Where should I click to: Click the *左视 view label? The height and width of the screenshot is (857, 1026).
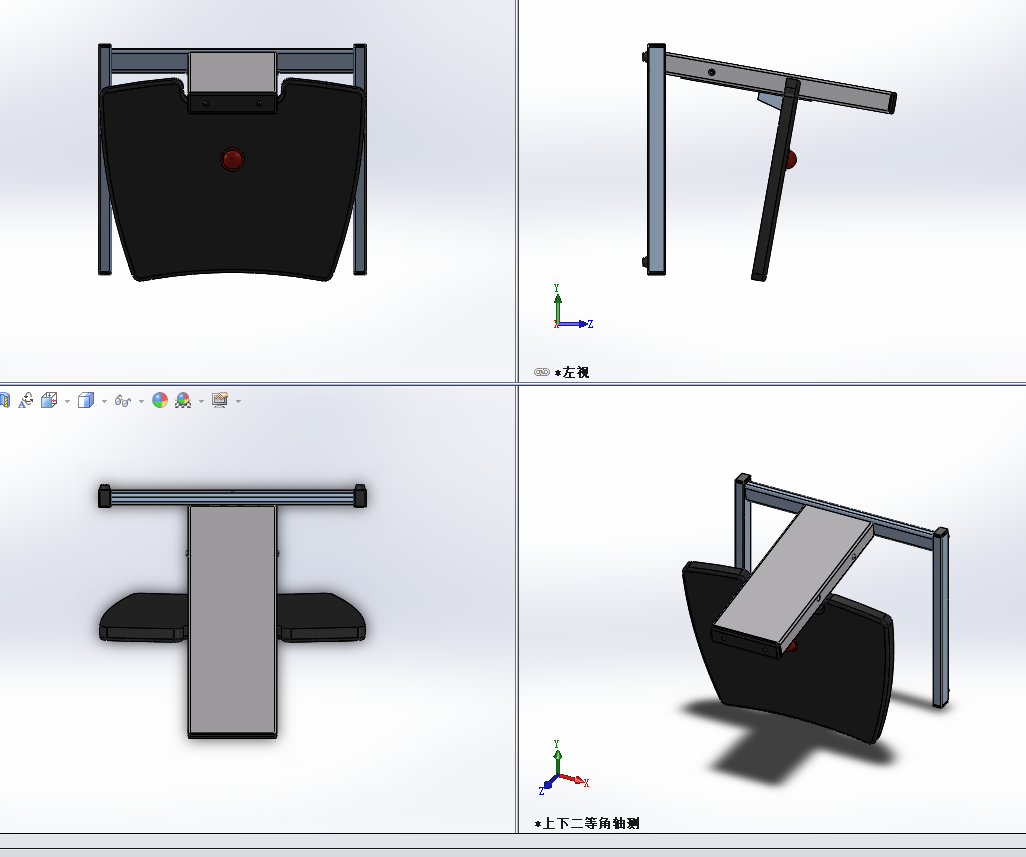point(572,372)
